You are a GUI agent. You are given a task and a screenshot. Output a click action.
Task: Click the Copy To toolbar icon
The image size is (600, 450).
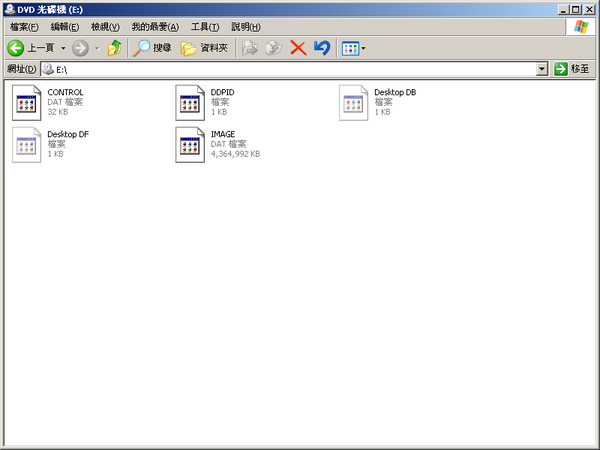pyautogui.click(x=274, y=48)
